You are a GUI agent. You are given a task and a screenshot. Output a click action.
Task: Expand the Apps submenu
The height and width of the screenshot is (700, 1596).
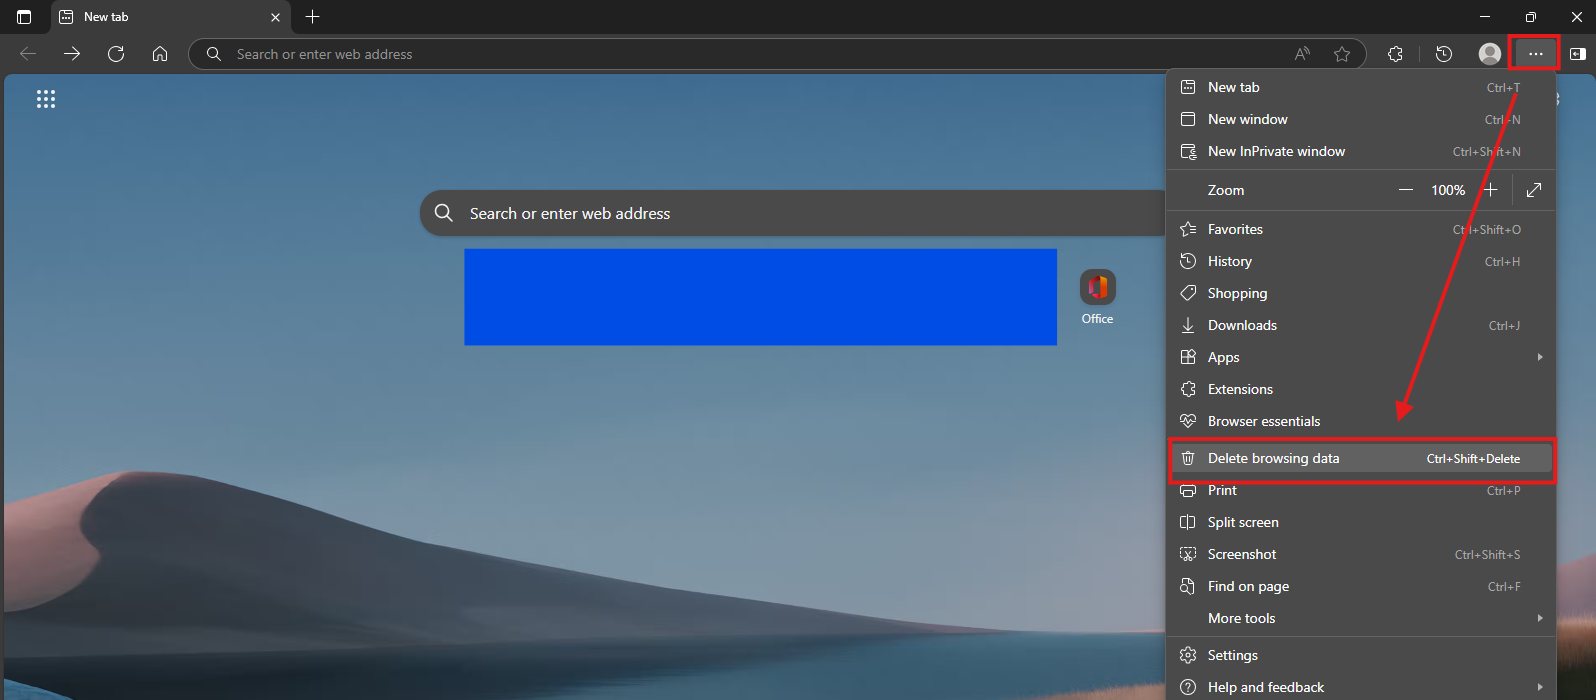1360,357
